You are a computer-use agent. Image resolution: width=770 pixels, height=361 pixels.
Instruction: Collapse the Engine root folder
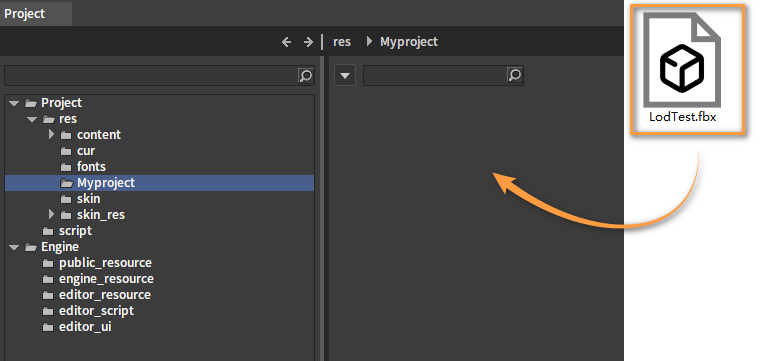(14, 247)
